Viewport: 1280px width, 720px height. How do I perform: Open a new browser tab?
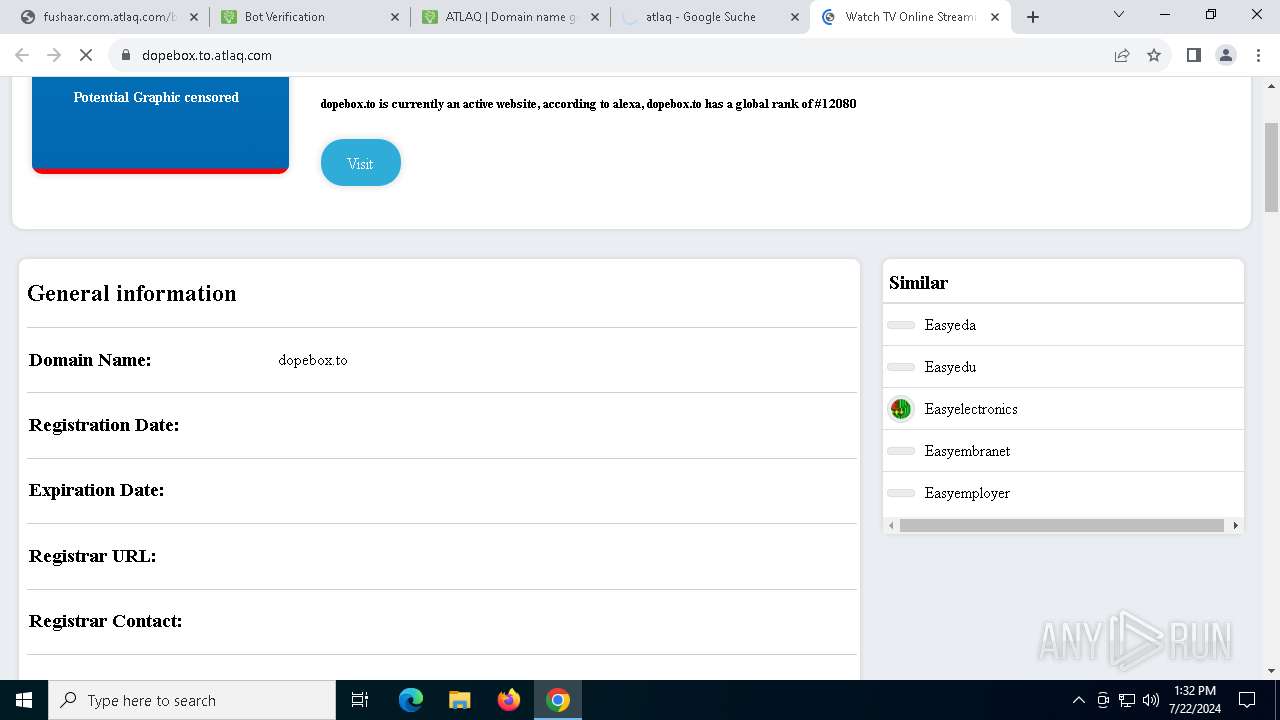tap(1033, 17)
